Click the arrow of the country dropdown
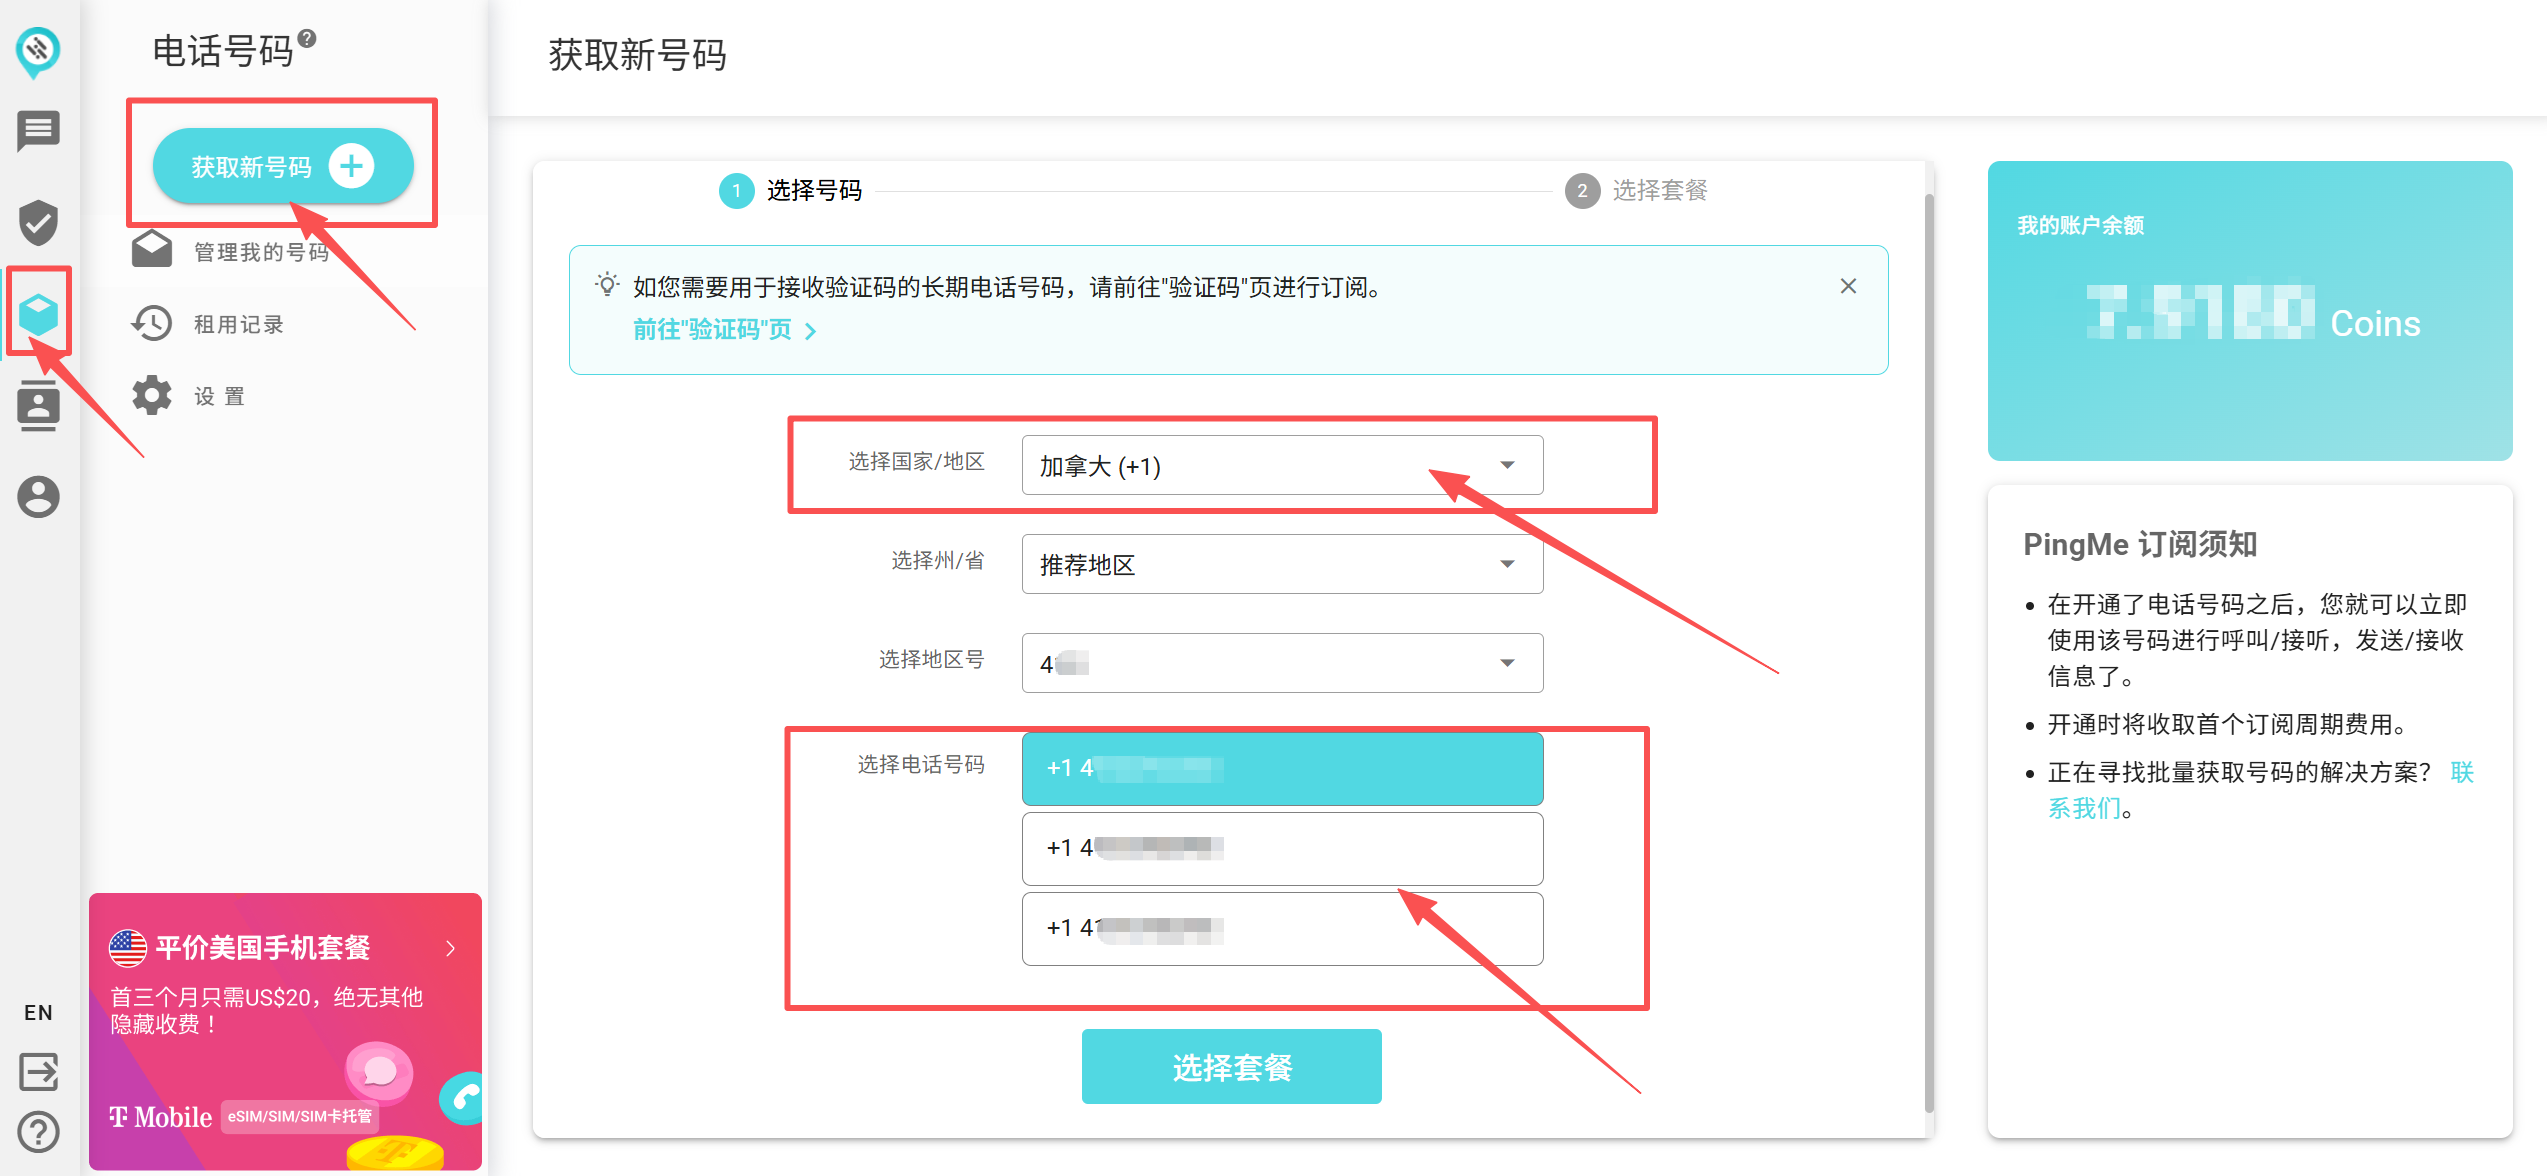This screenshot has width=2547, height=1176. 1507,465
